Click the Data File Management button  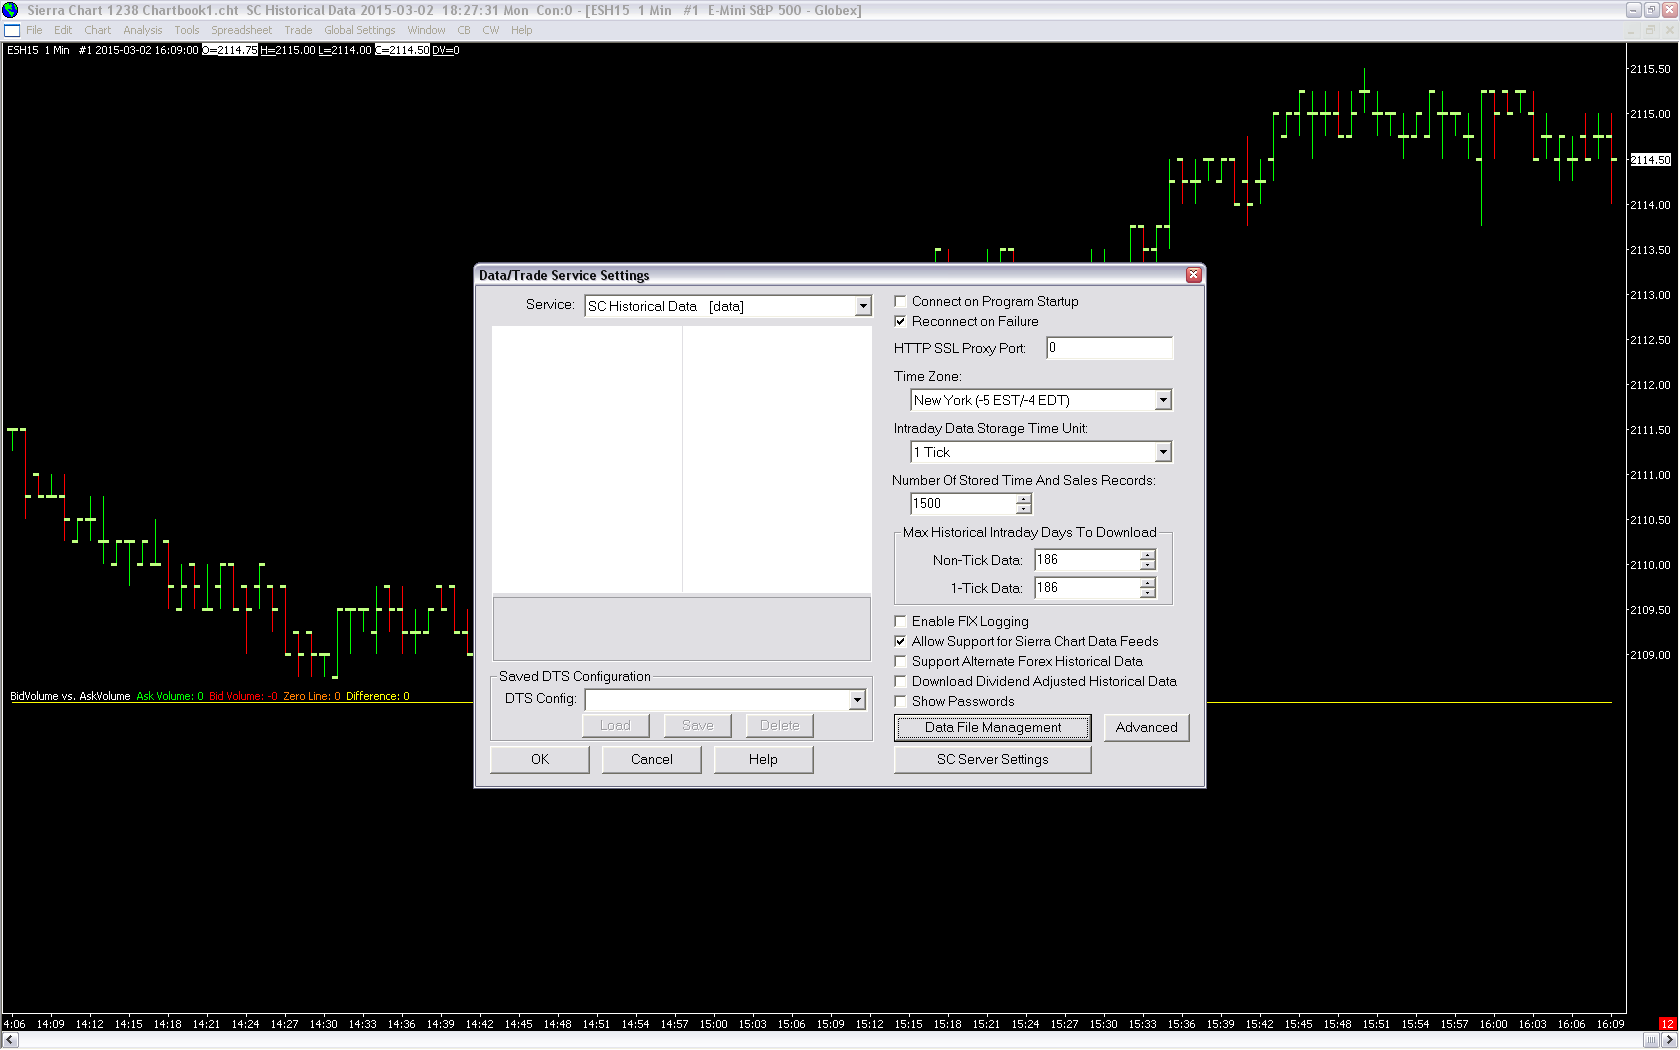pos(992,727)
